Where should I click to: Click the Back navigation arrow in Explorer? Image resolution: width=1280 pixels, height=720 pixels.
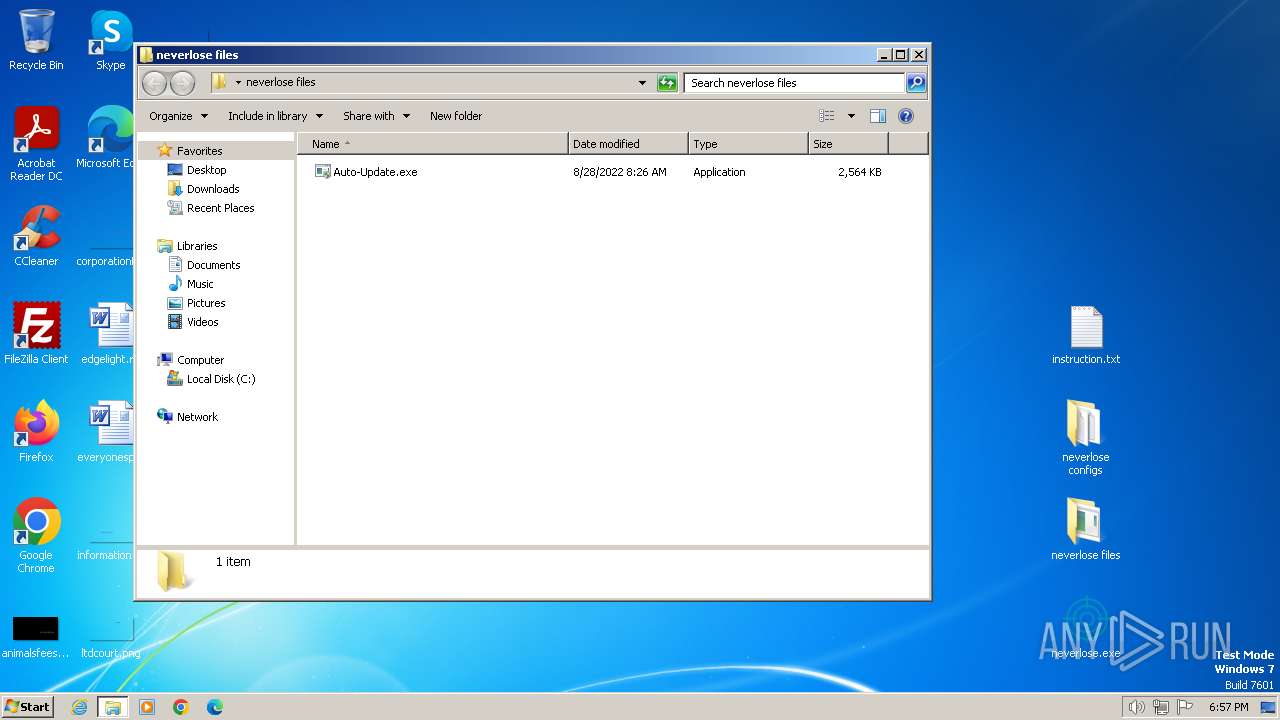(x=155, y=83)
